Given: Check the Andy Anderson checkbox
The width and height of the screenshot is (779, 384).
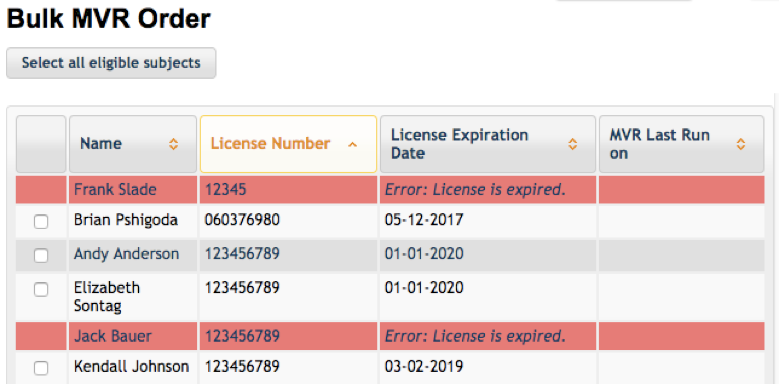Looking at the screenshot, I should pyautogui.click(x=41, y=255).
